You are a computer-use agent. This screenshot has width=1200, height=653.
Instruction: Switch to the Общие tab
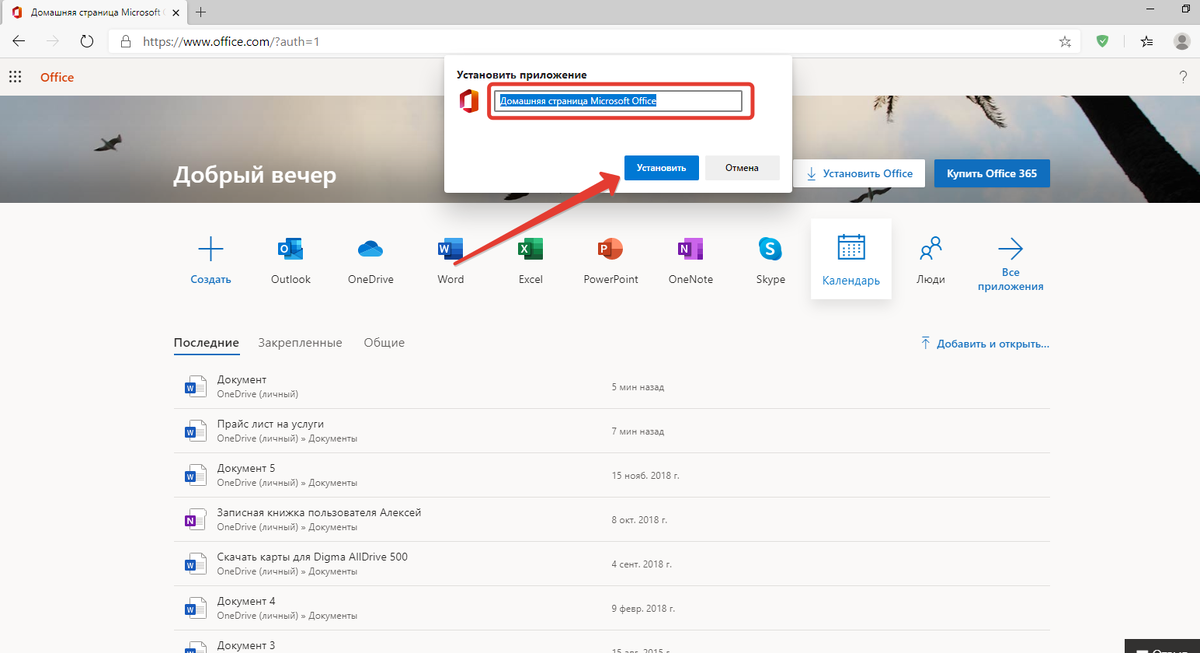point(384,342)
